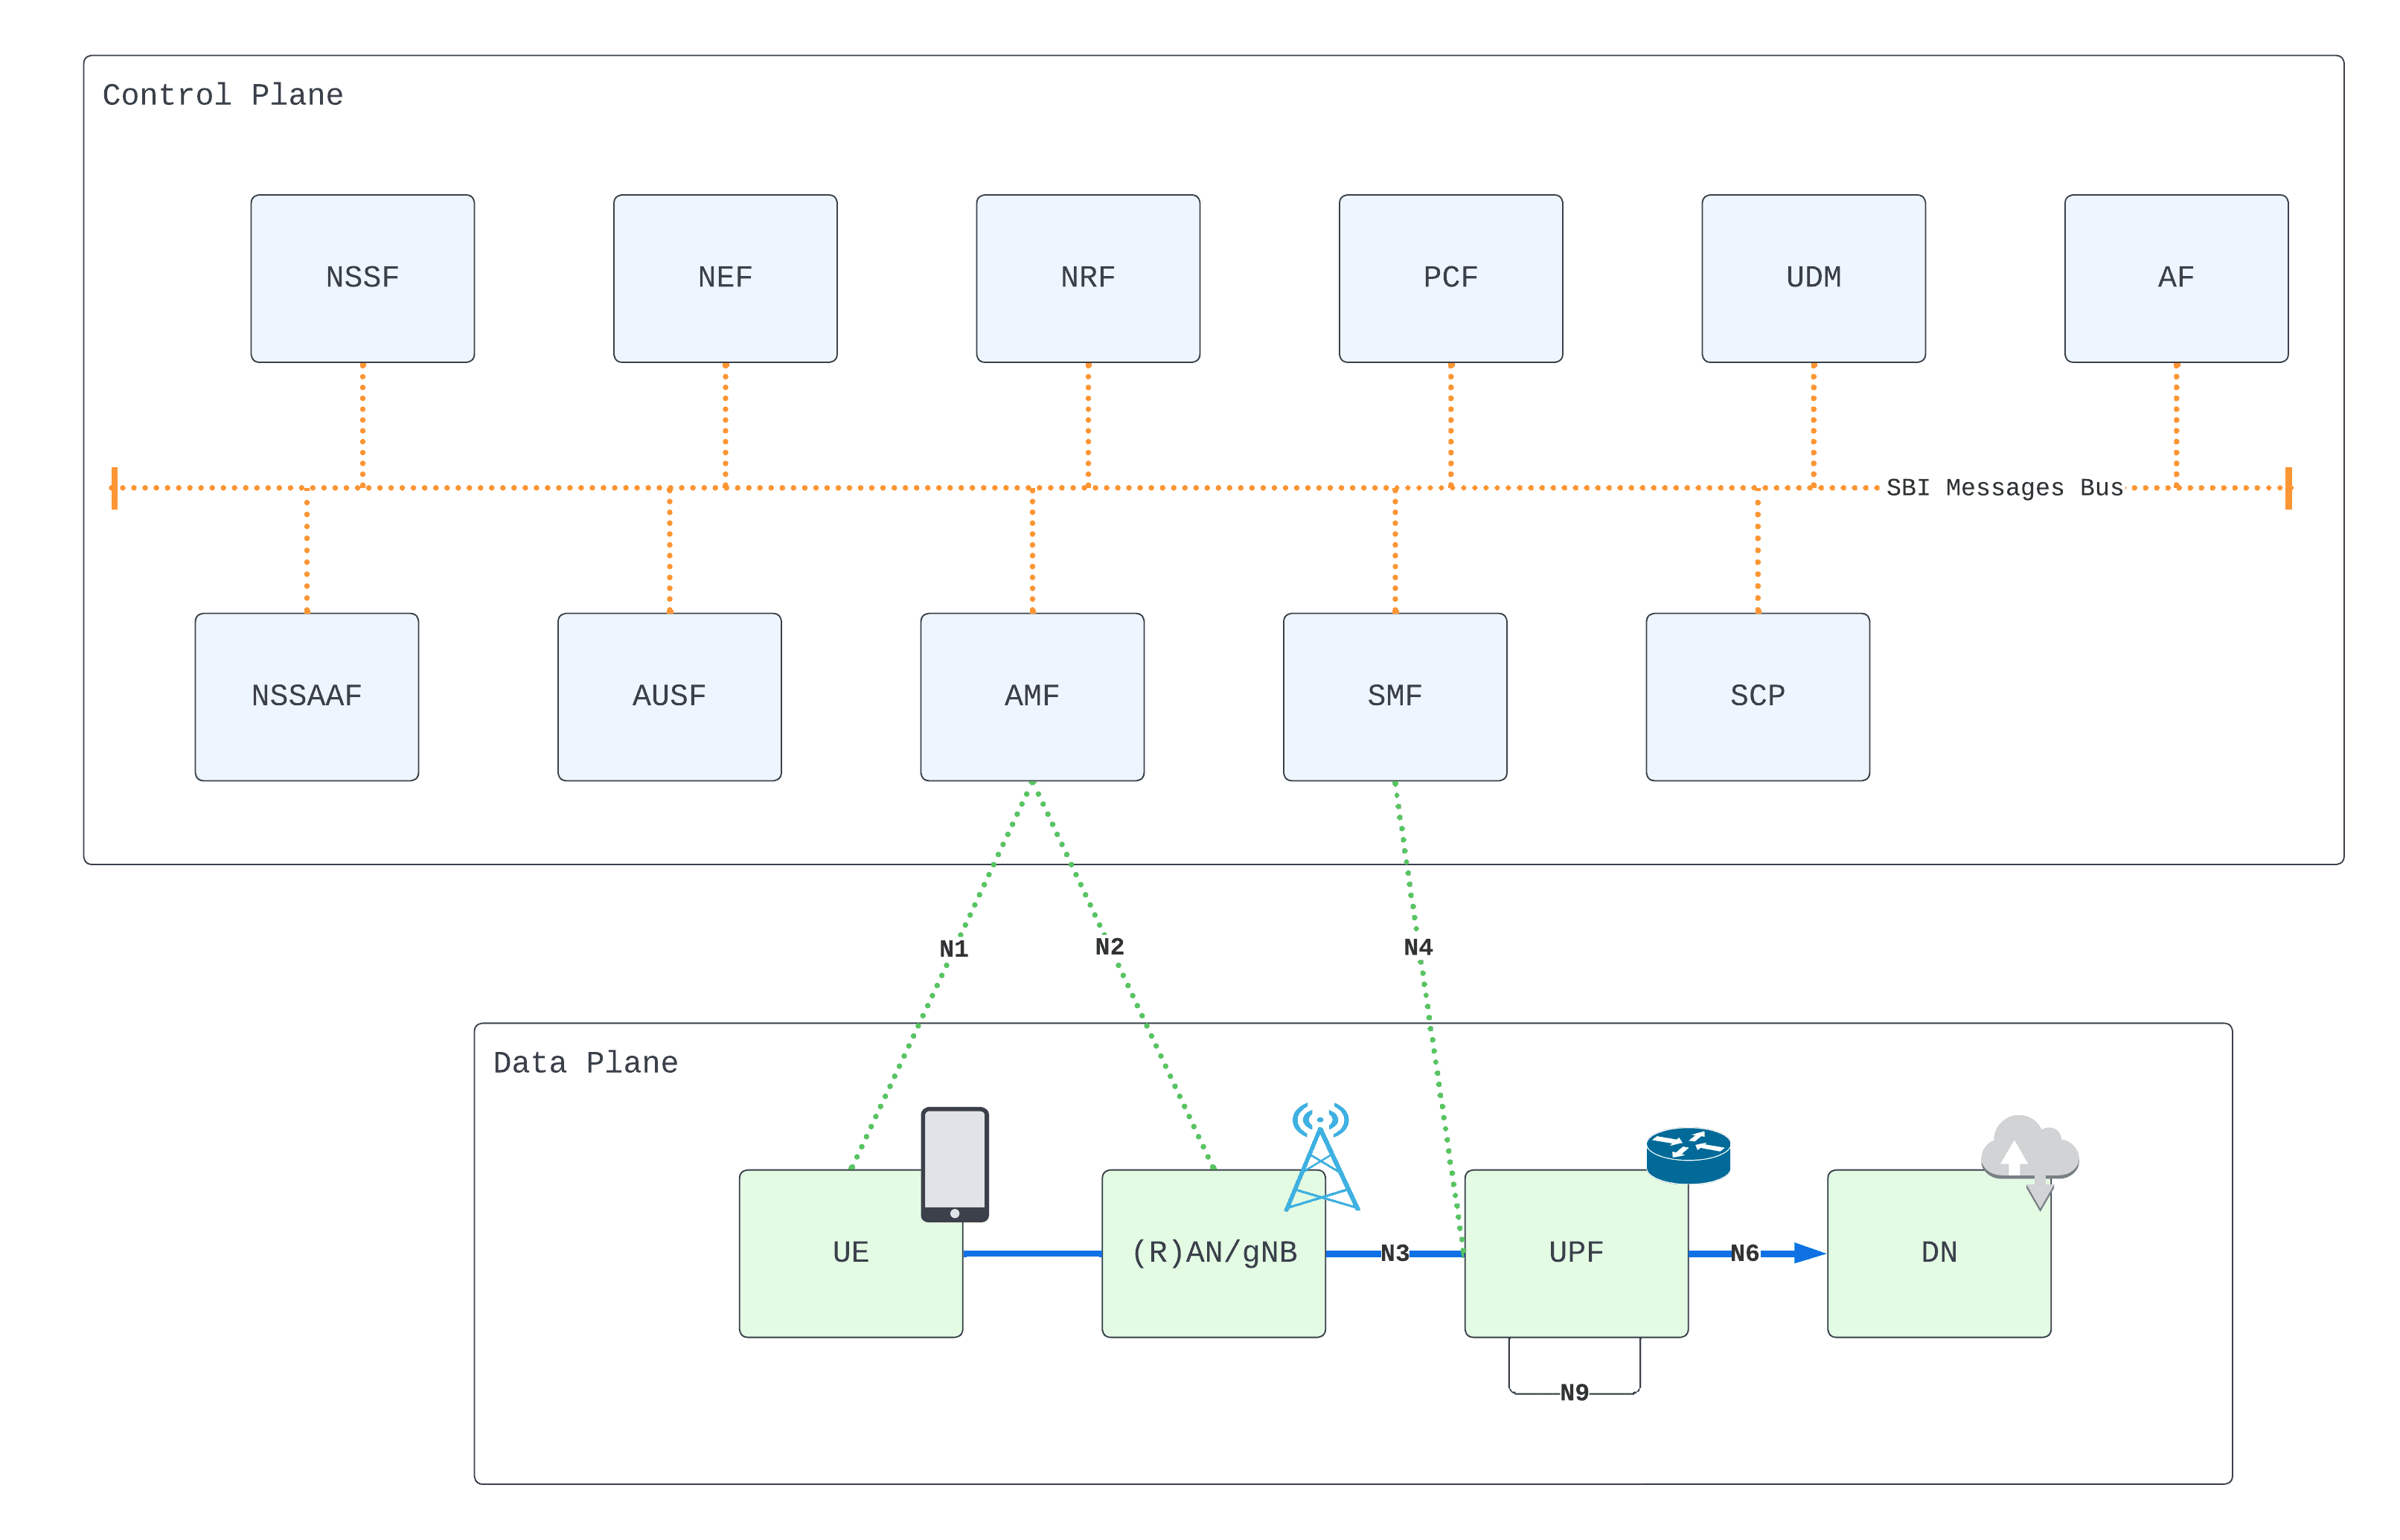Click the smartphone icon on UE
The width and height of the screenshot is (2400, 1540).
coord(954,1163)
